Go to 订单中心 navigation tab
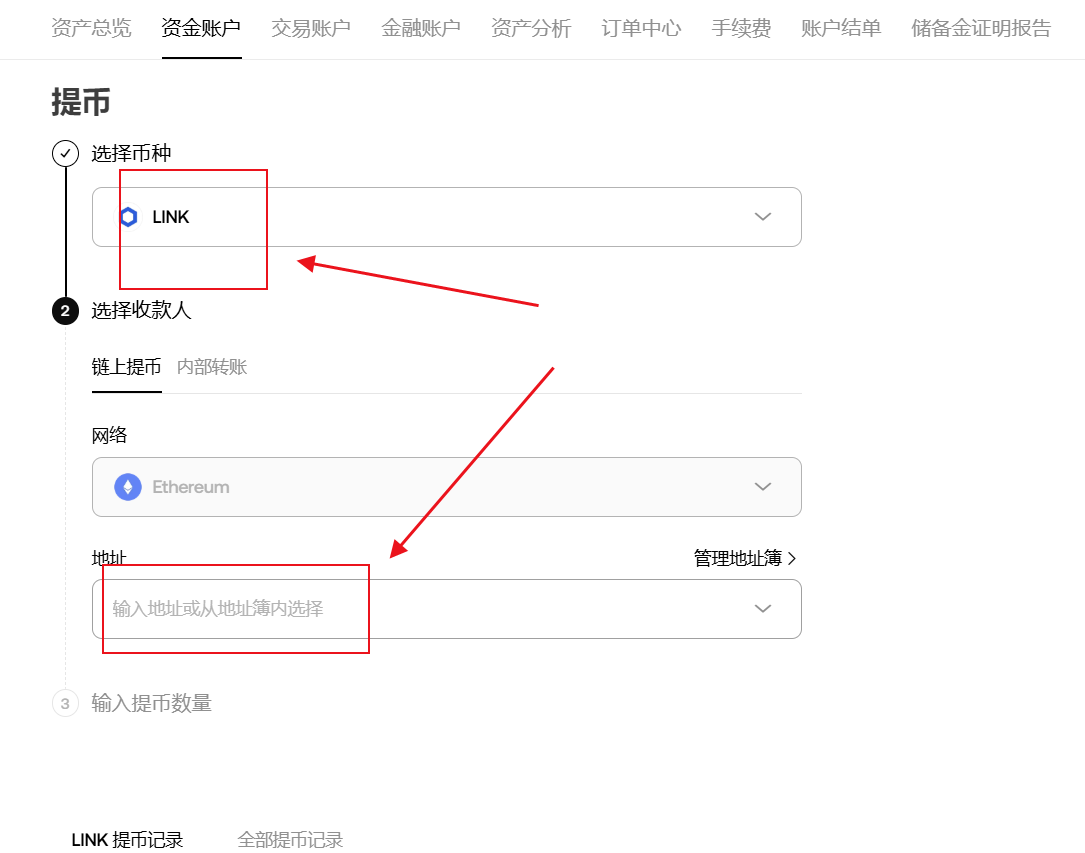The height and width of the screenshot is (853, 1085). (641, 28)
